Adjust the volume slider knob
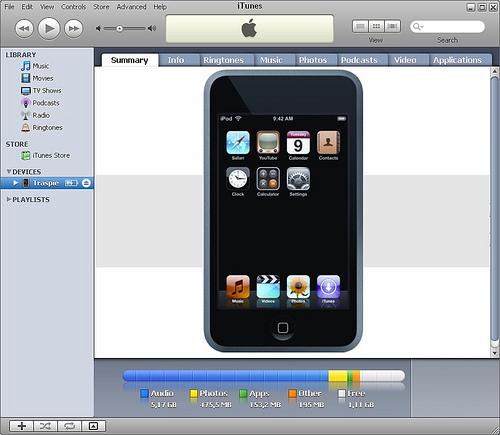The image size is (500, 435). coord(119,29)
